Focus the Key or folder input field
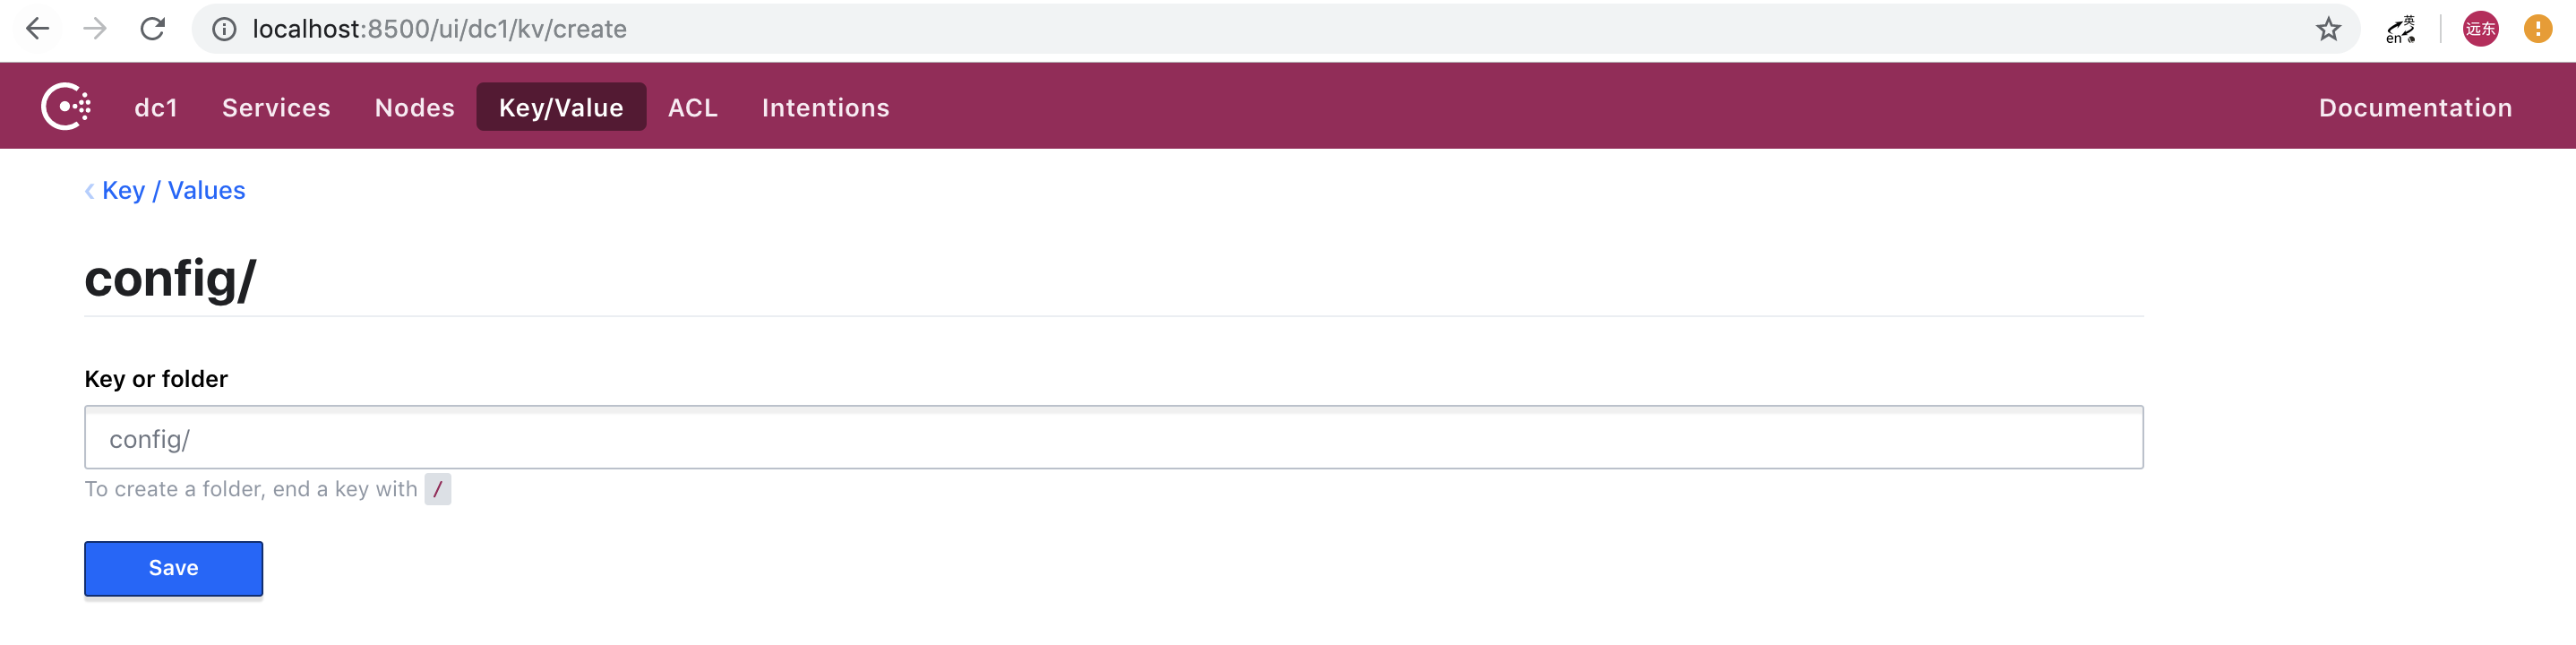This screenshot has height=645, width=2576. pyautogui.click(x=1113, y=438)
